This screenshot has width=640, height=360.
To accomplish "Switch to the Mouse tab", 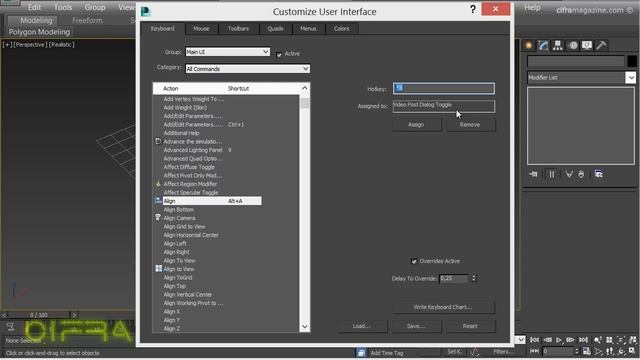I will tap(201, 29).
